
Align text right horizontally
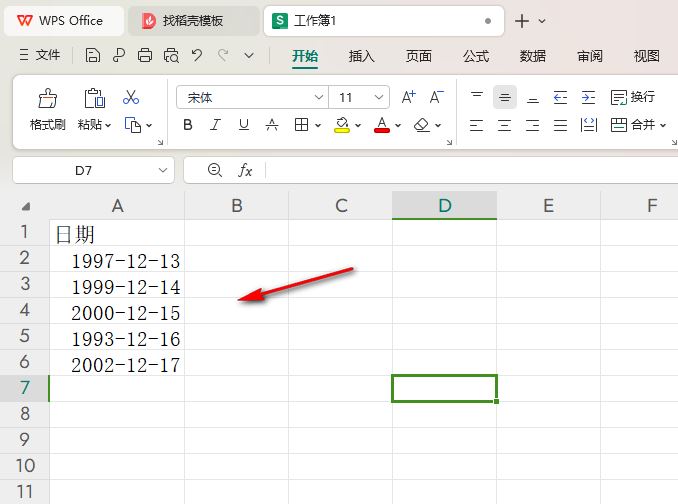coord(533,125)
